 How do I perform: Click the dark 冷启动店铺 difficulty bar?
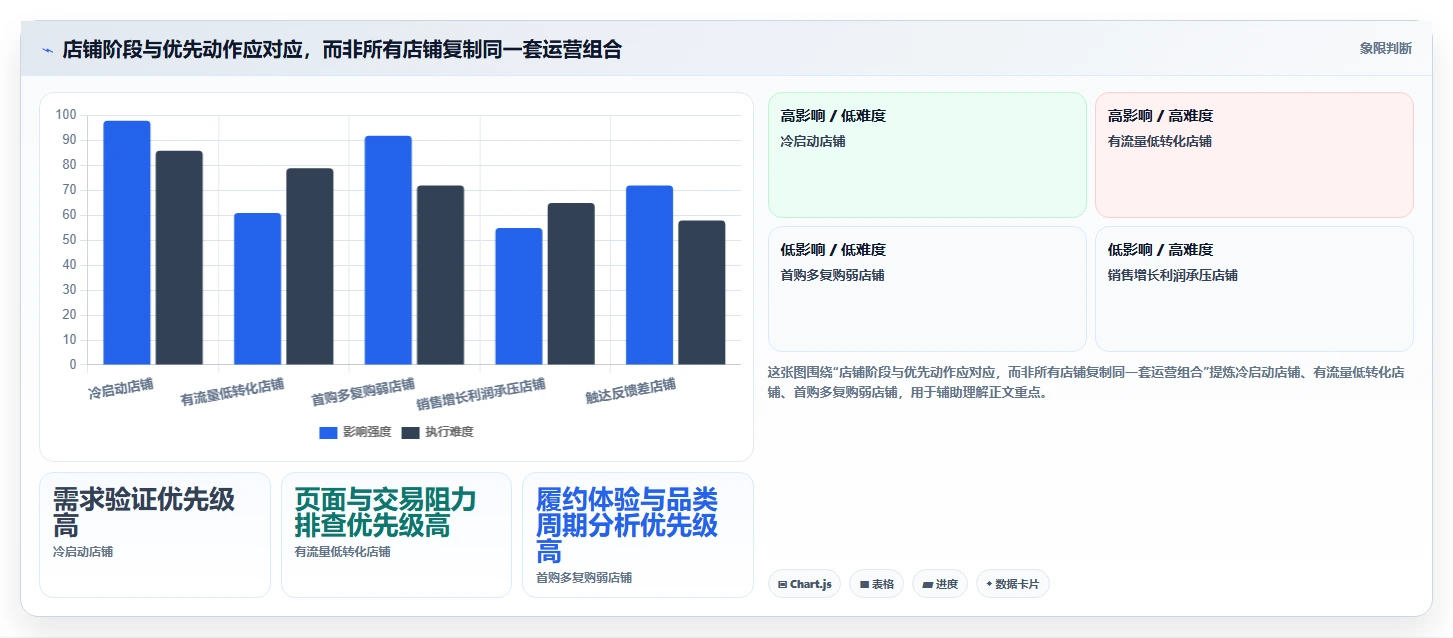coord(179,258)
